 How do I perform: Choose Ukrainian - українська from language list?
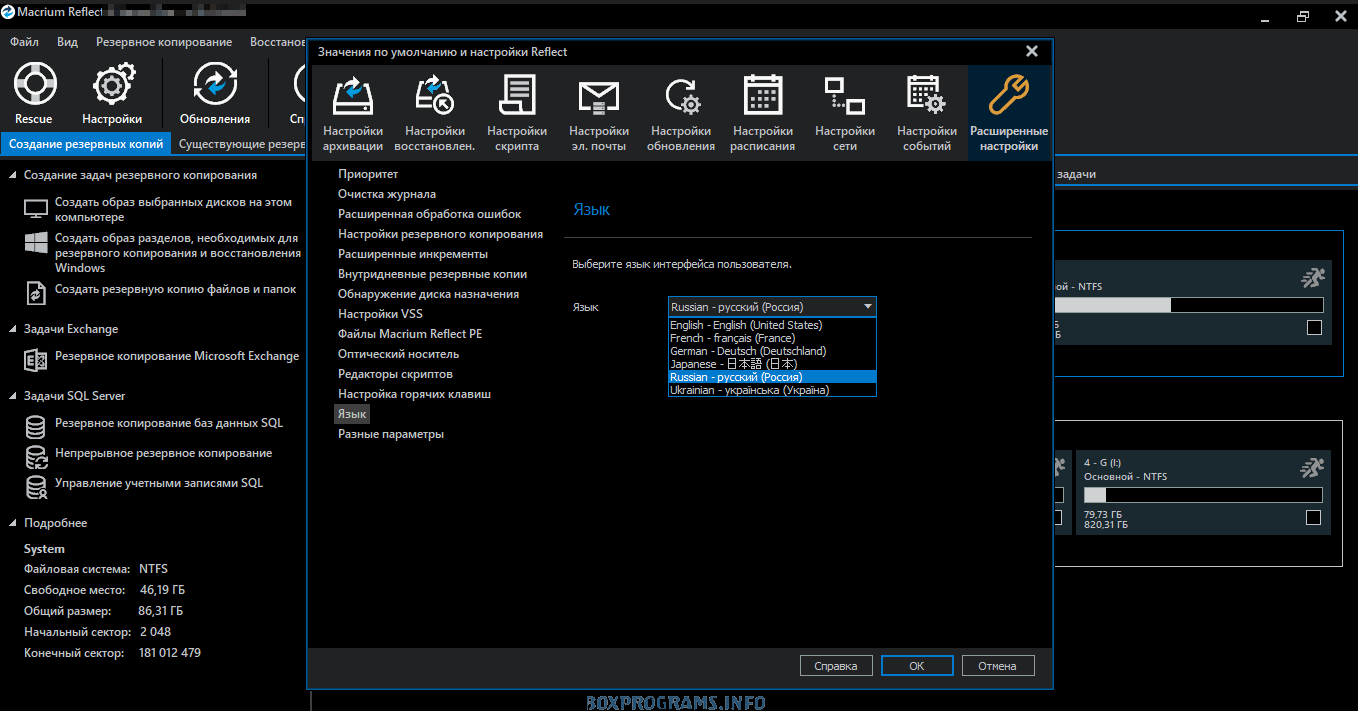(x=772, y=390)
